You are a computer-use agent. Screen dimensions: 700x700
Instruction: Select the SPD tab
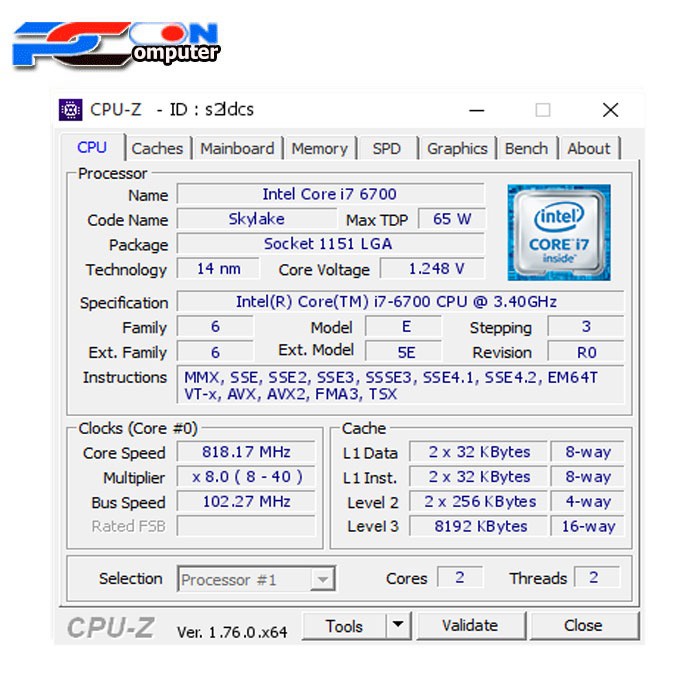[386, 148]
